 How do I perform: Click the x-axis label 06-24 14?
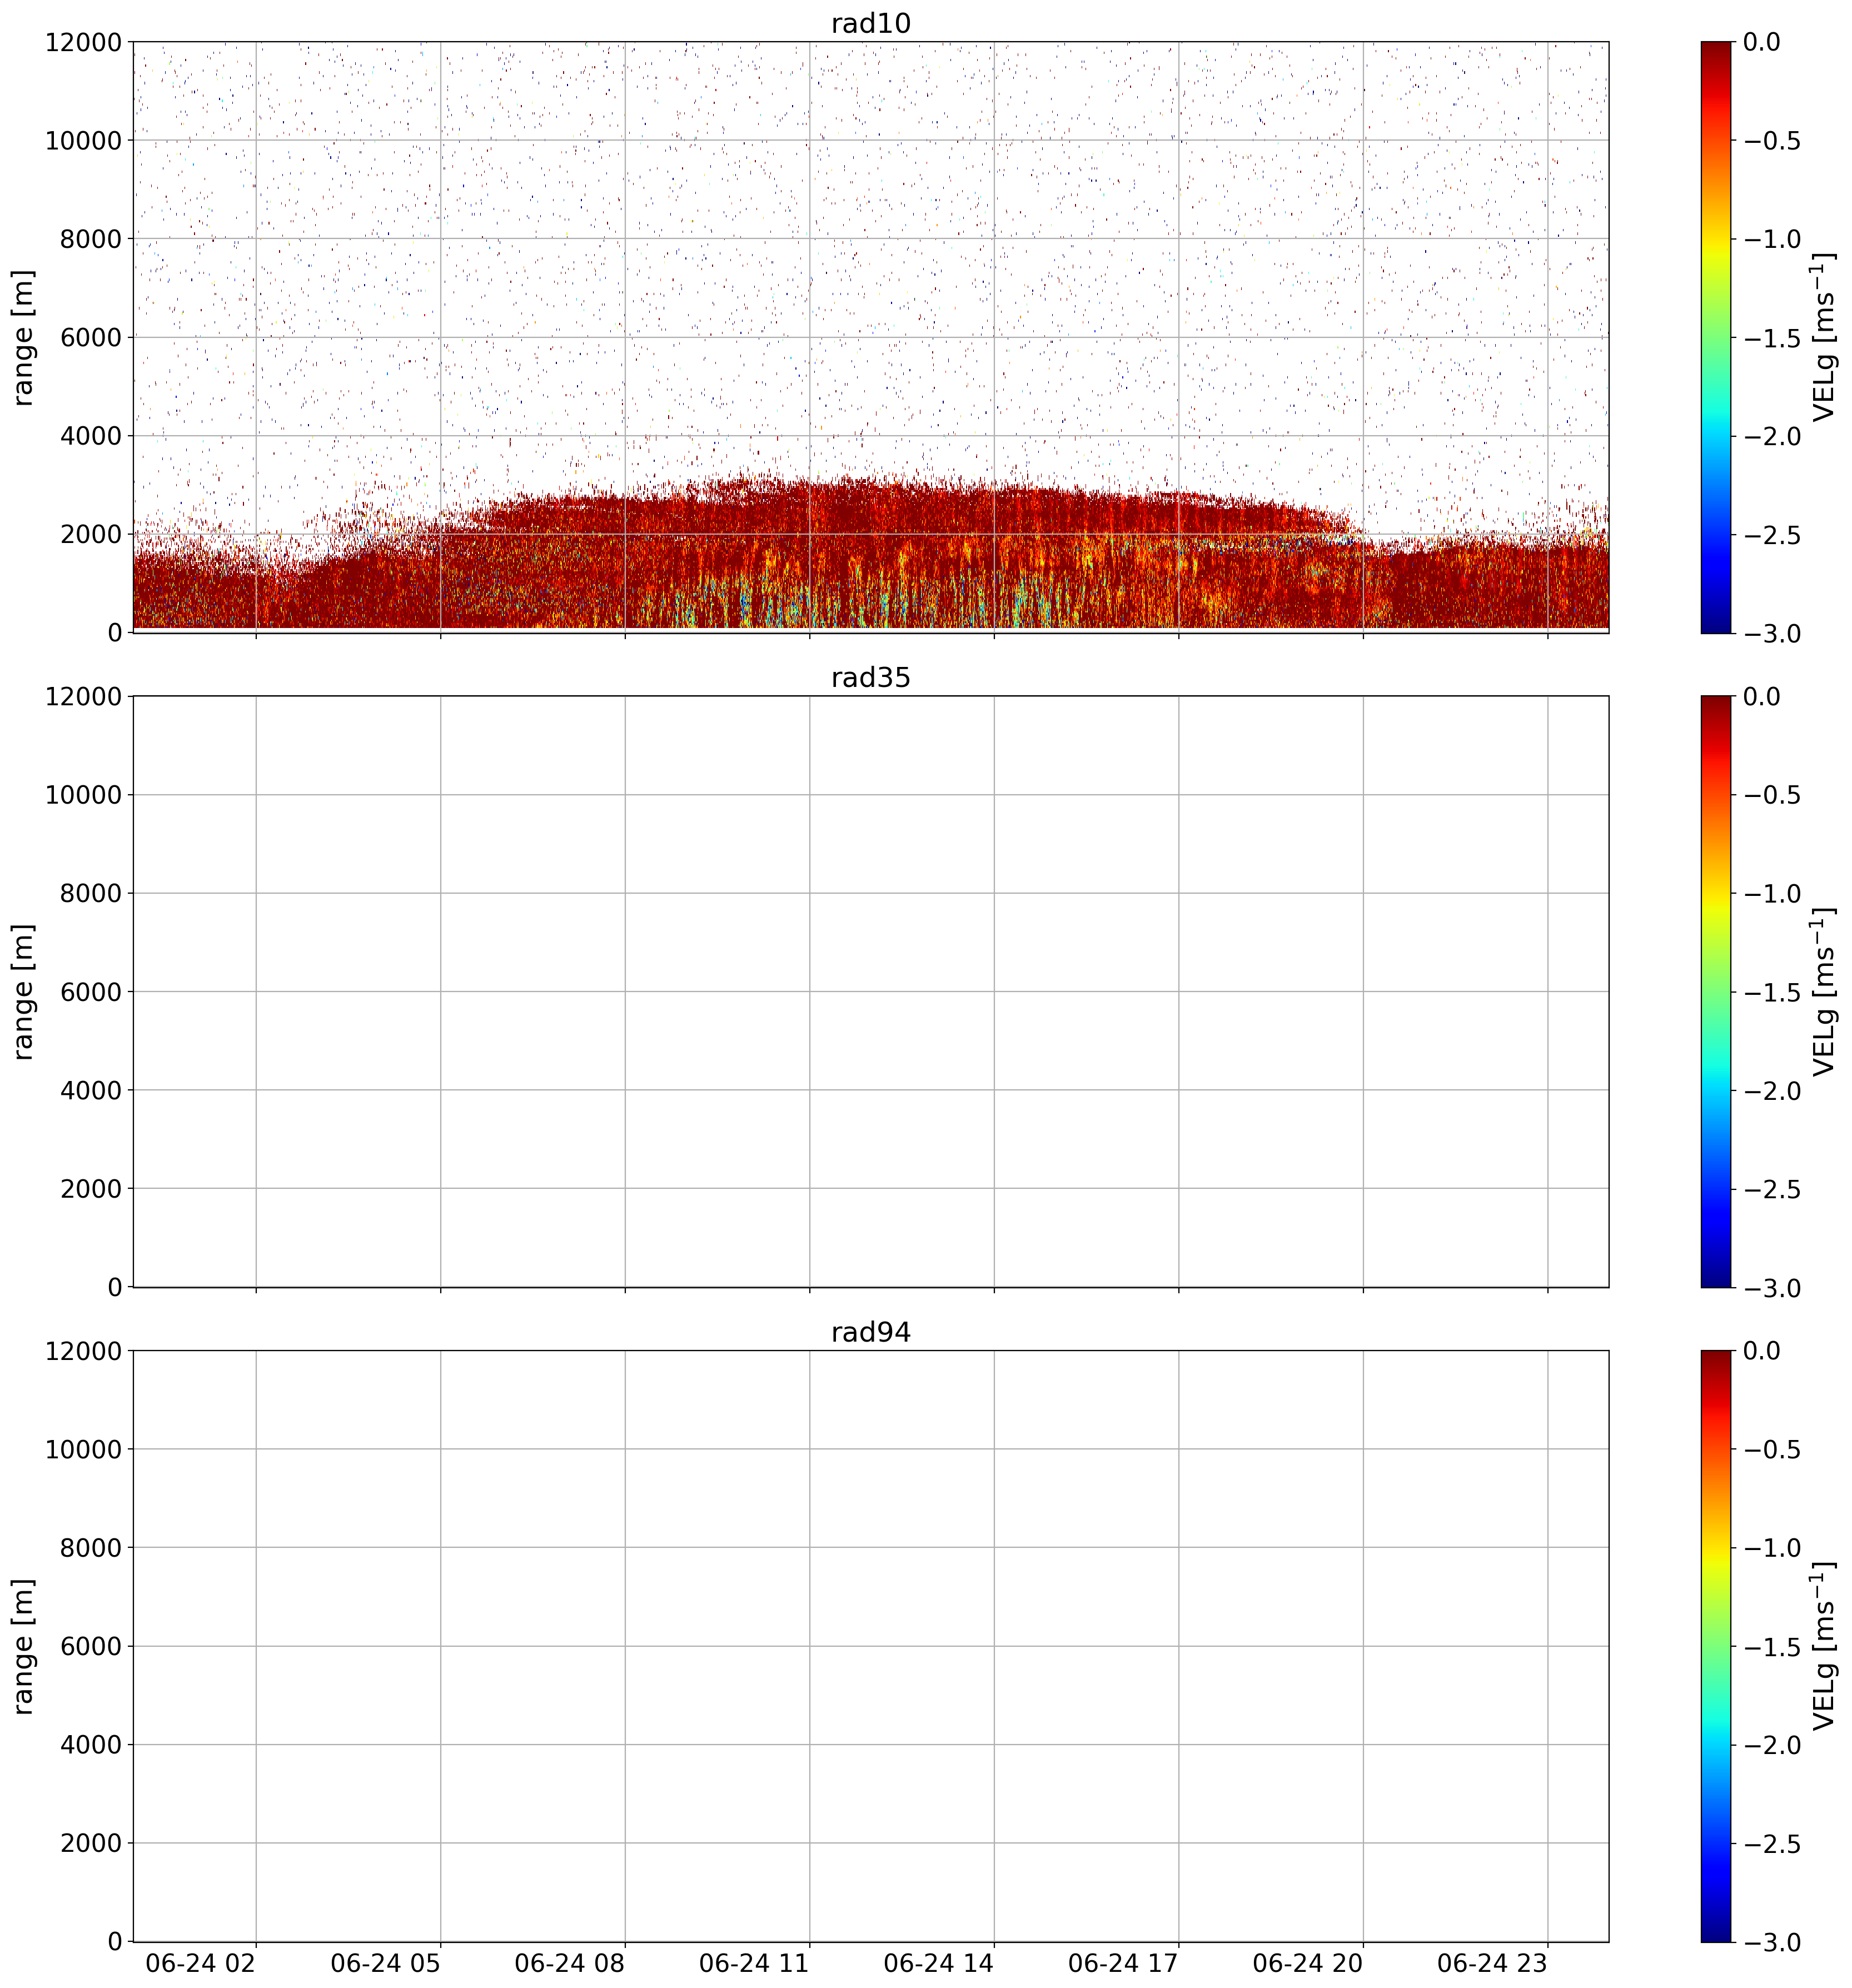(x=938, y=1963)
